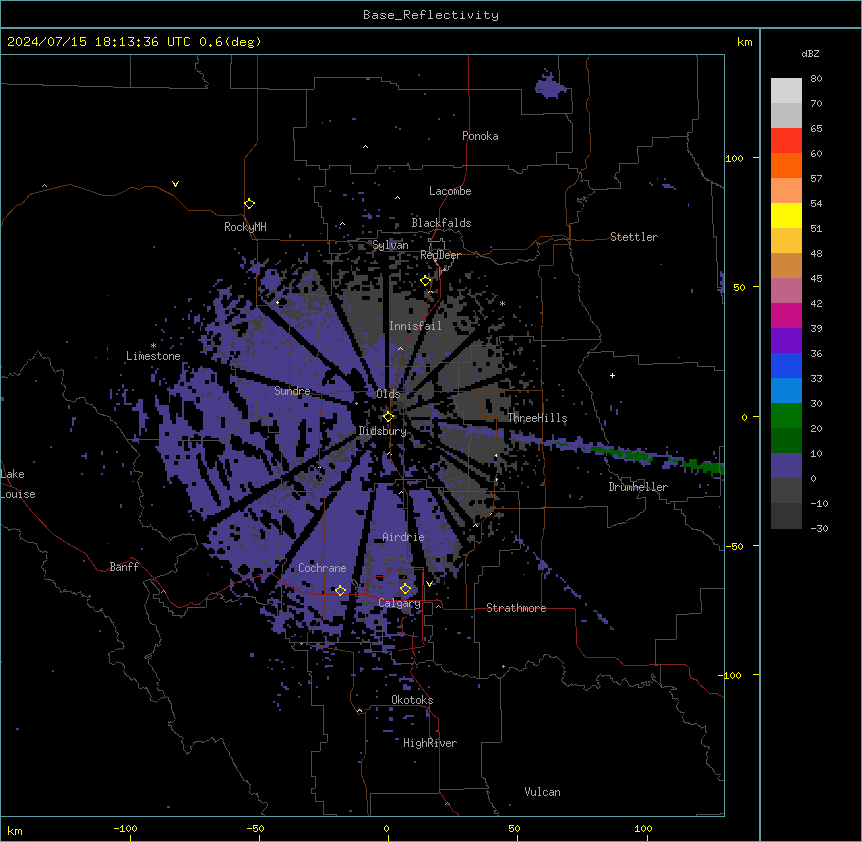Click the Sylvan map label
The height and width of the screenshot is (842, 862).
click(x=390, y=245)
